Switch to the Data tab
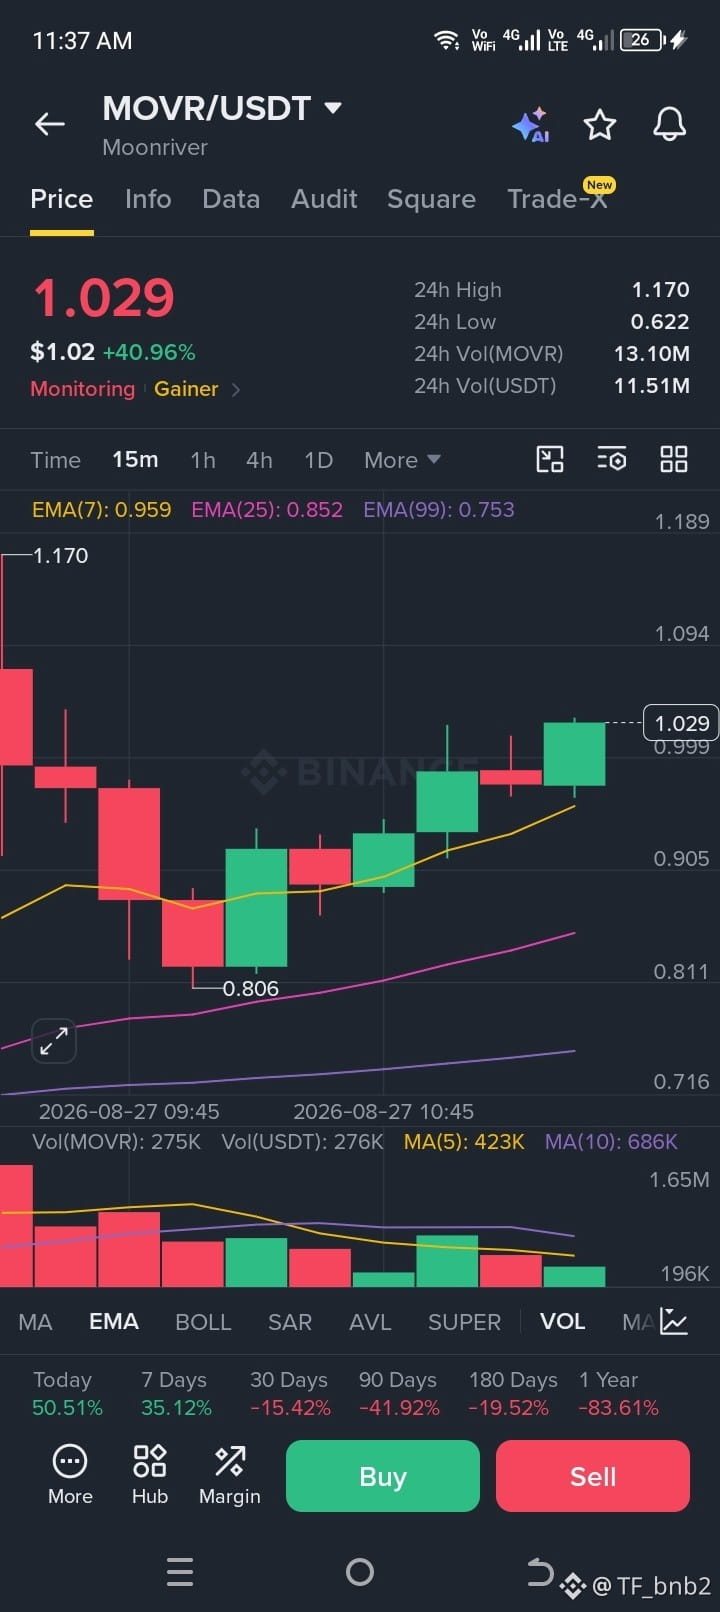The height and width of the screenshot is (1612, 720). [x=231, y=199]
